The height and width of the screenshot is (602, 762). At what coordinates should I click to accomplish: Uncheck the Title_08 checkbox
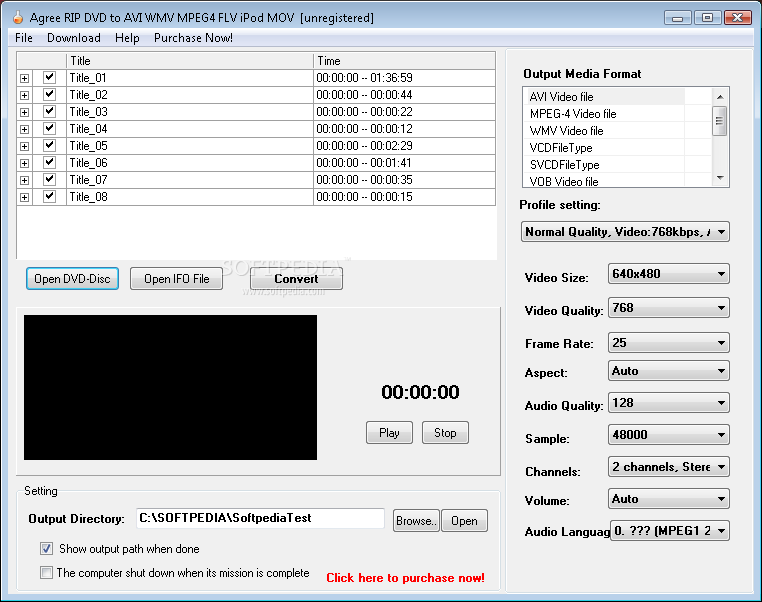(49, 196)
